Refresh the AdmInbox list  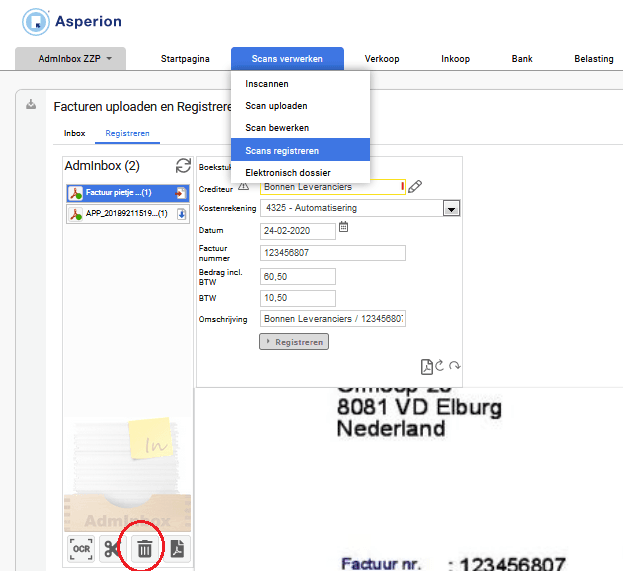[x=183, y=166]
